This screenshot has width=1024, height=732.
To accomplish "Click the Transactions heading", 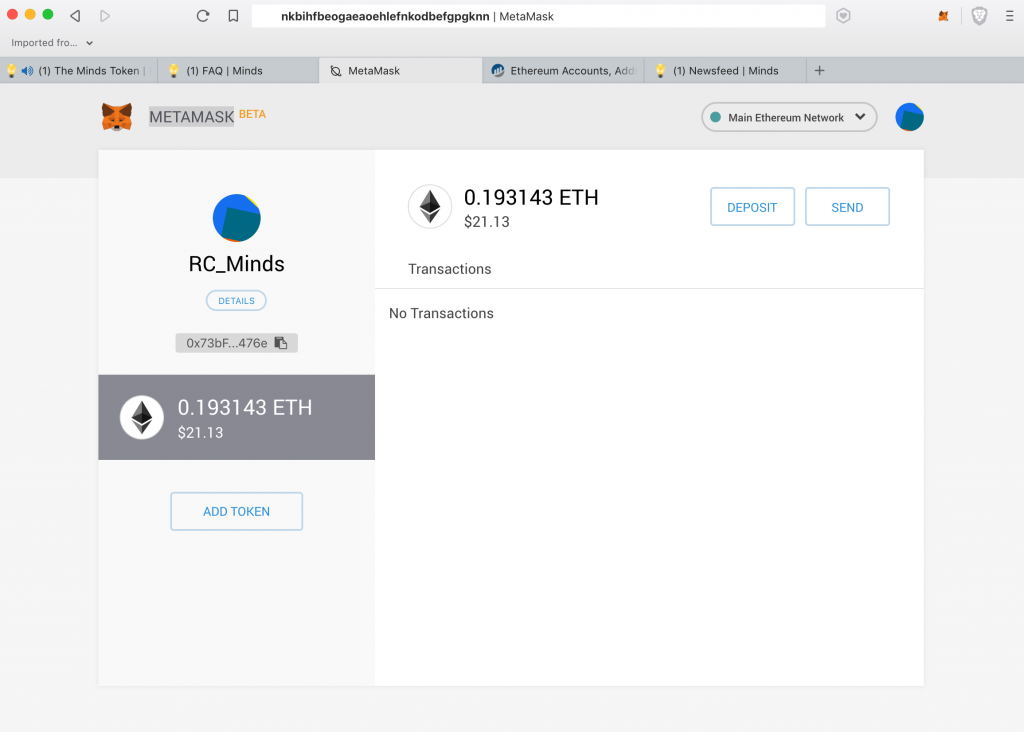I will (x=449, y=269).
